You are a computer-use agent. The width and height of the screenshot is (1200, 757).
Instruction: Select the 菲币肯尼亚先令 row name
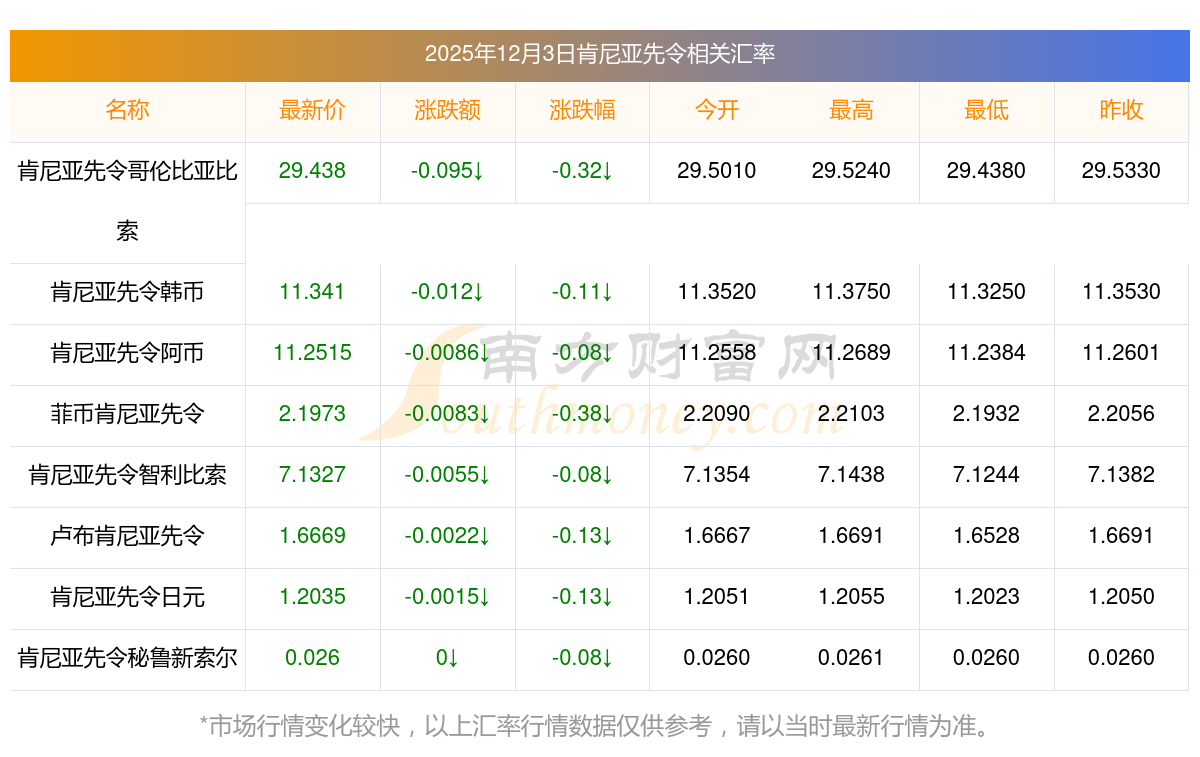[x=127, y=414]
